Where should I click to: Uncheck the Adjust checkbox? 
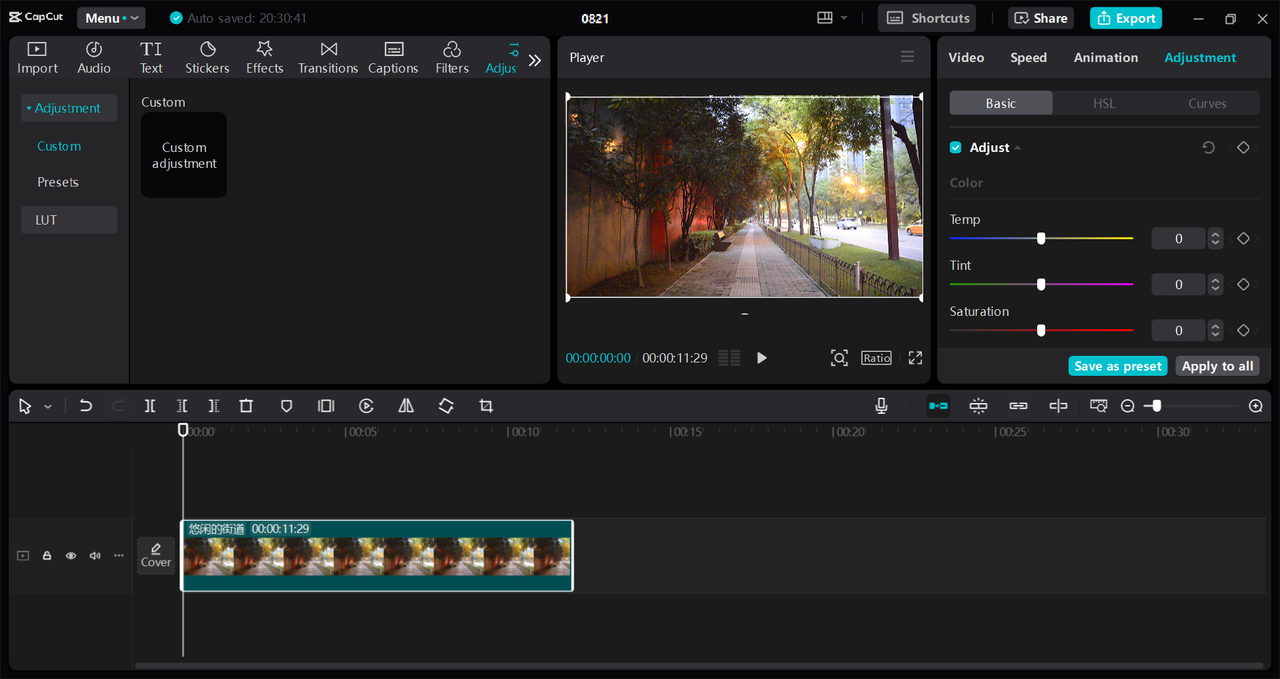[956, 147]
